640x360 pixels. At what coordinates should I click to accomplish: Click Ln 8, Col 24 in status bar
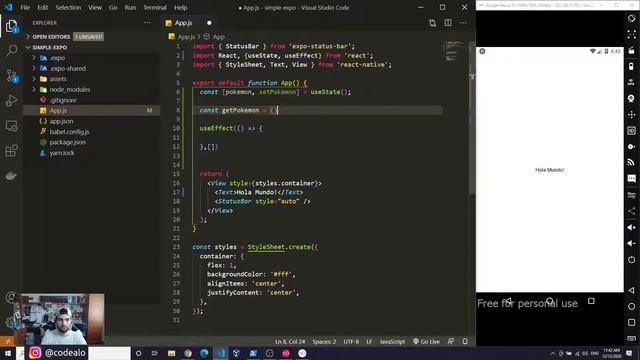coord(290,342)
